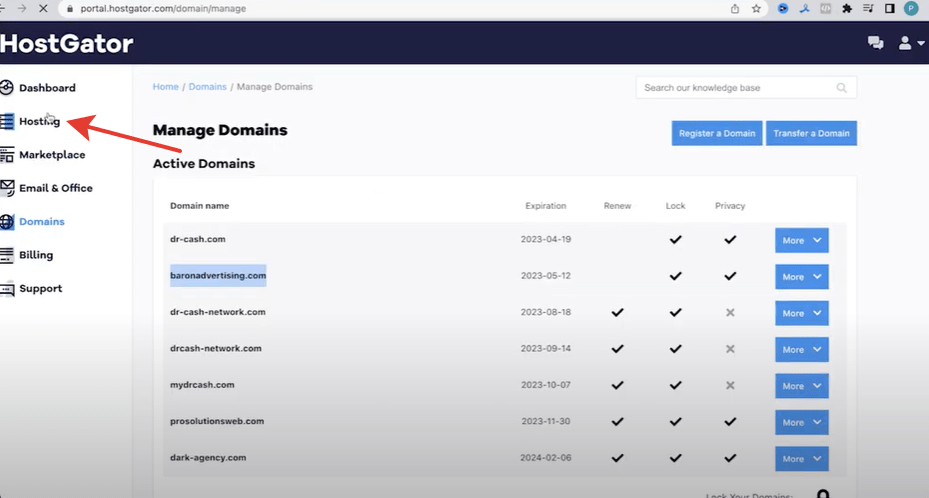Screen dimensions: 929x498
Task: Toggle Privacy checkmark for baronadvertising.com
Action: 730,276
